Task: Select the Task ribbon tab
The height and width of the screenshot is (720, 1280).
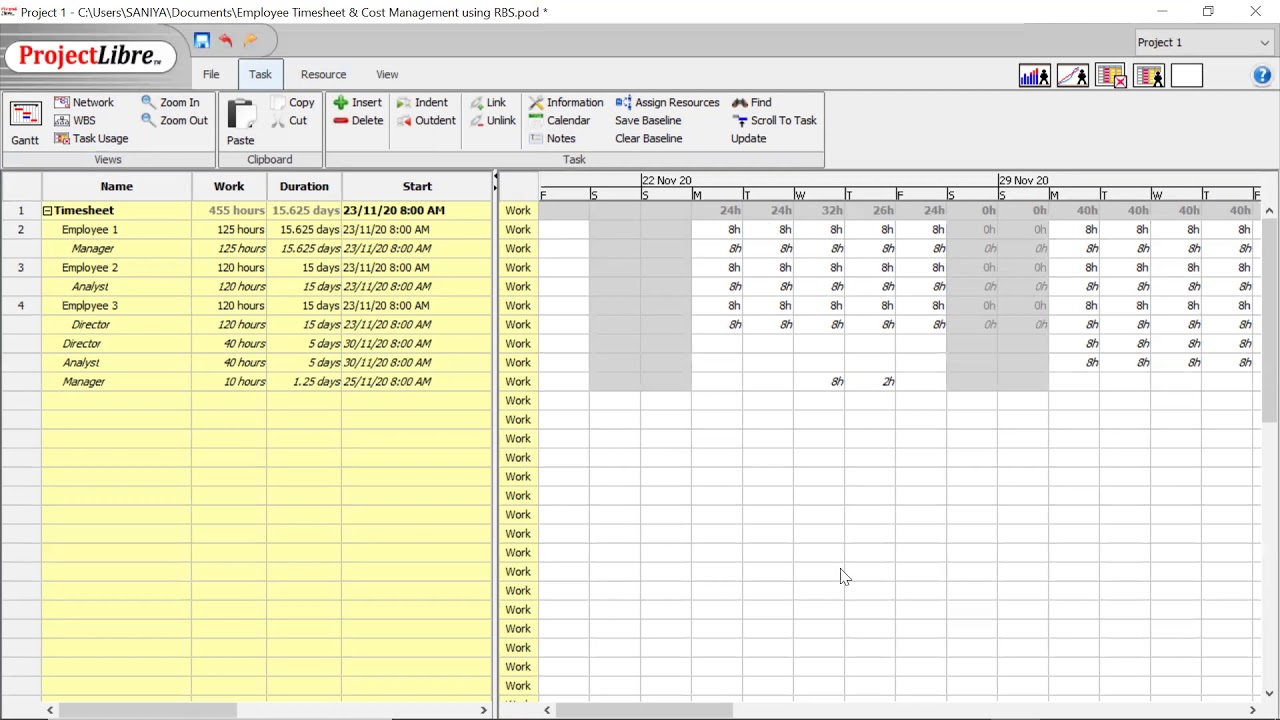Action: click(x=260, y=74)
